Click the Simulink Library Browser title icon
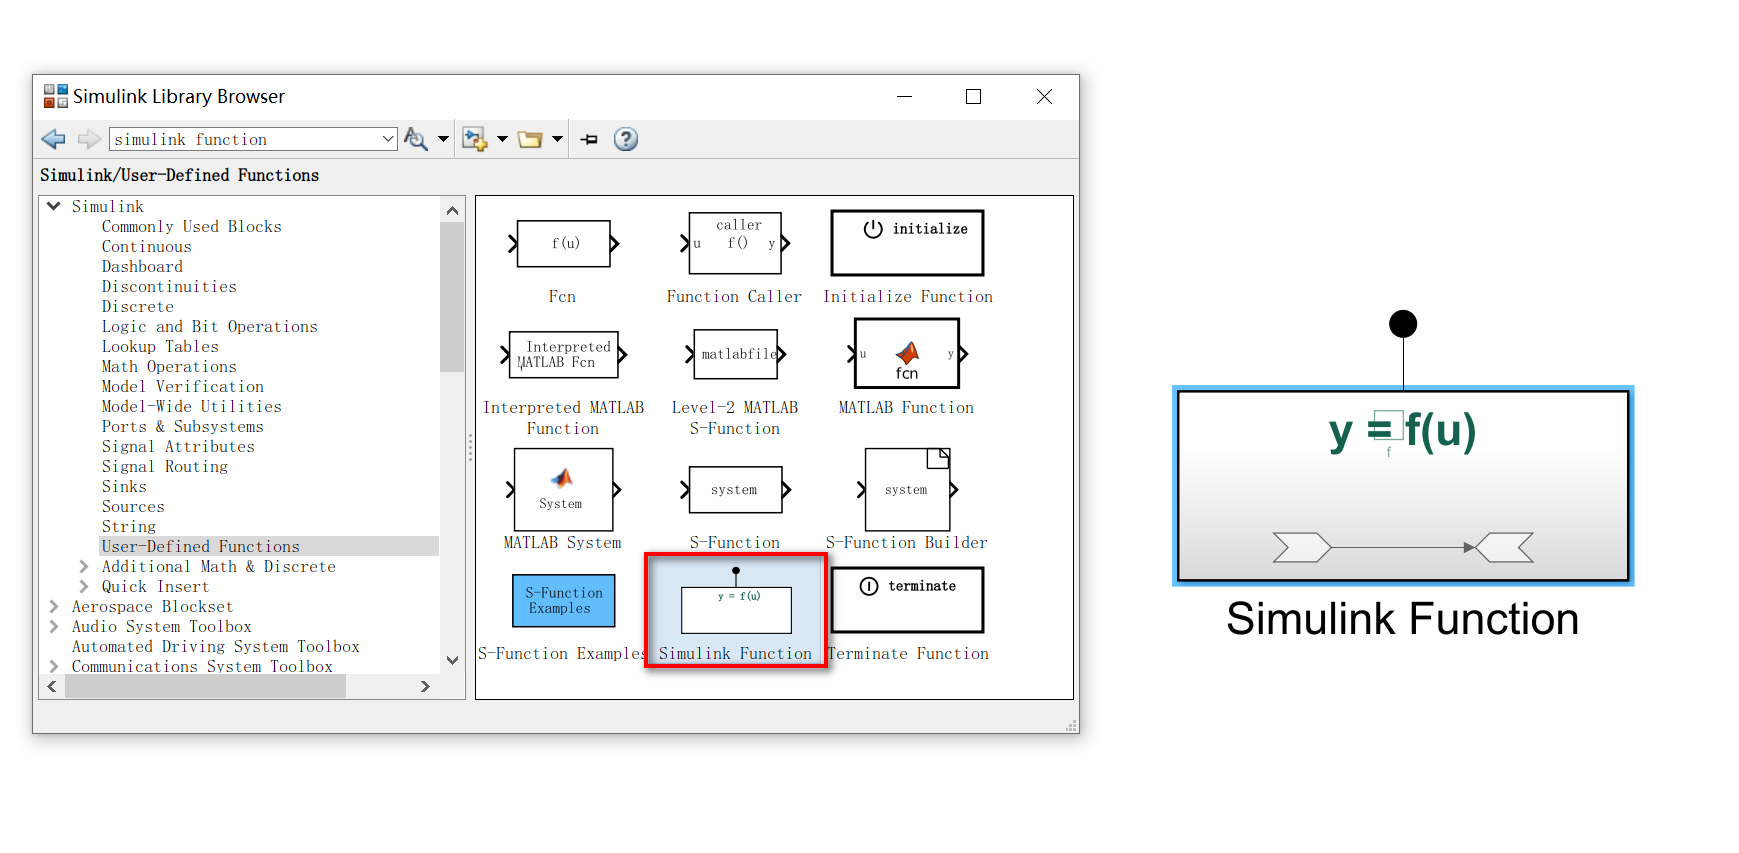Image resolution: width=1739 pixels, height=853 pixels. click(x=56, y=96)
